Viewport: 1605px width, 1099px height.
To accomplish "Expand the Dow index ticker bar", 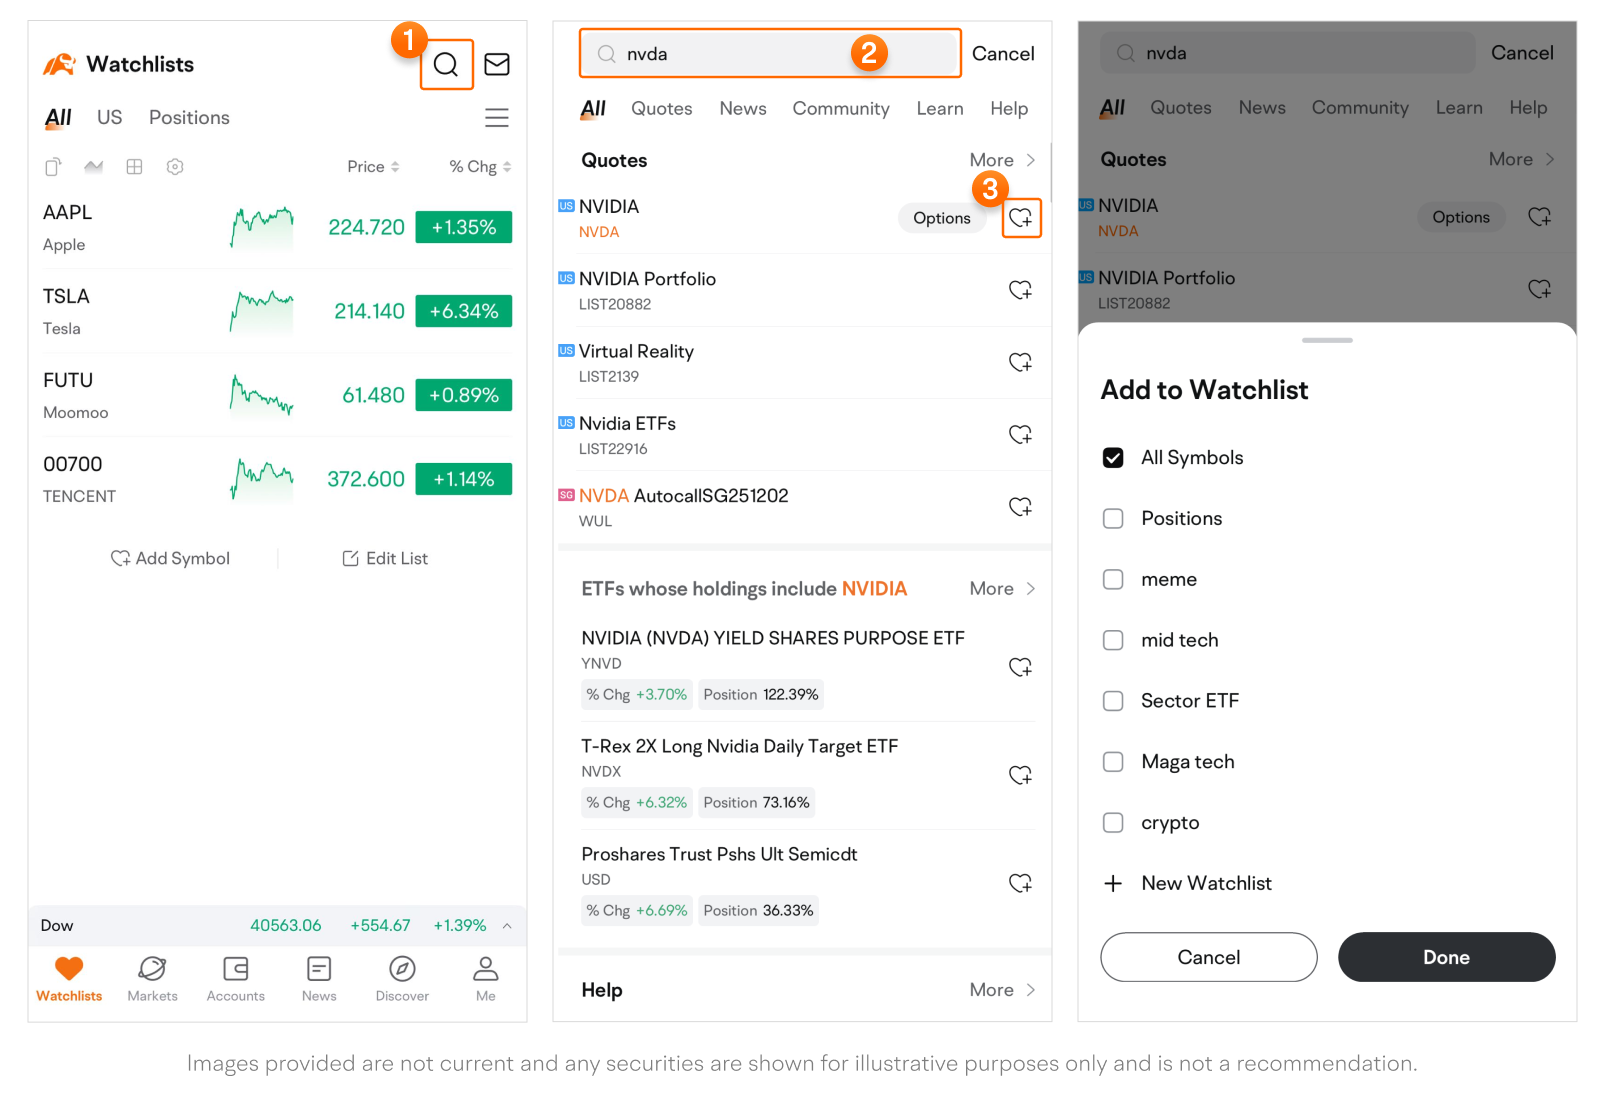I will [507, 926].
